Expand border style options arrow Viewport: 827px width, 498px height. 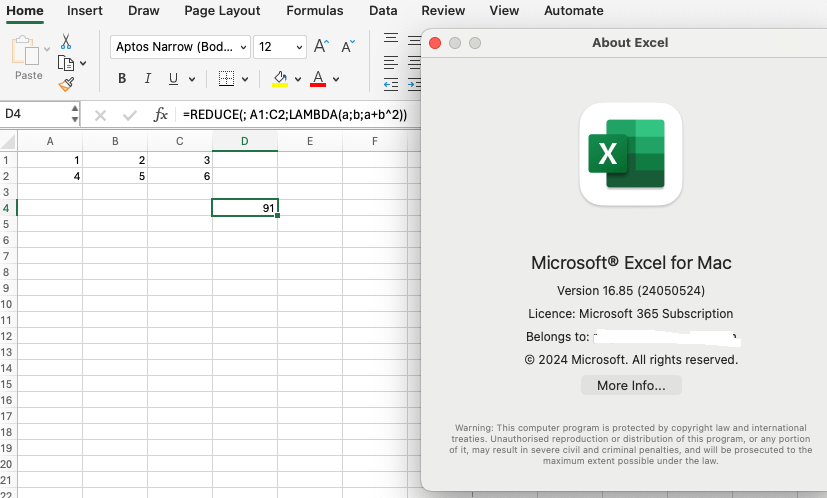click(x=245, y=79)
